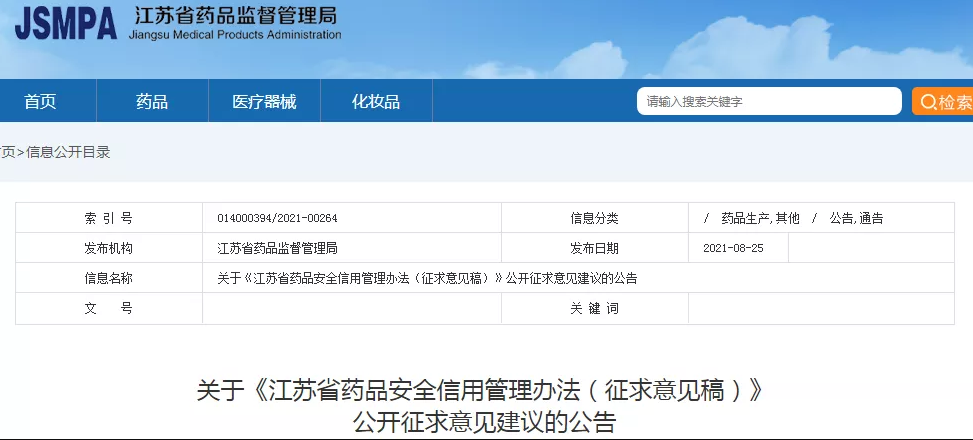
Task: Click the 信息名称 row title text
Action: pyautogui.click(x=427, y=279)
